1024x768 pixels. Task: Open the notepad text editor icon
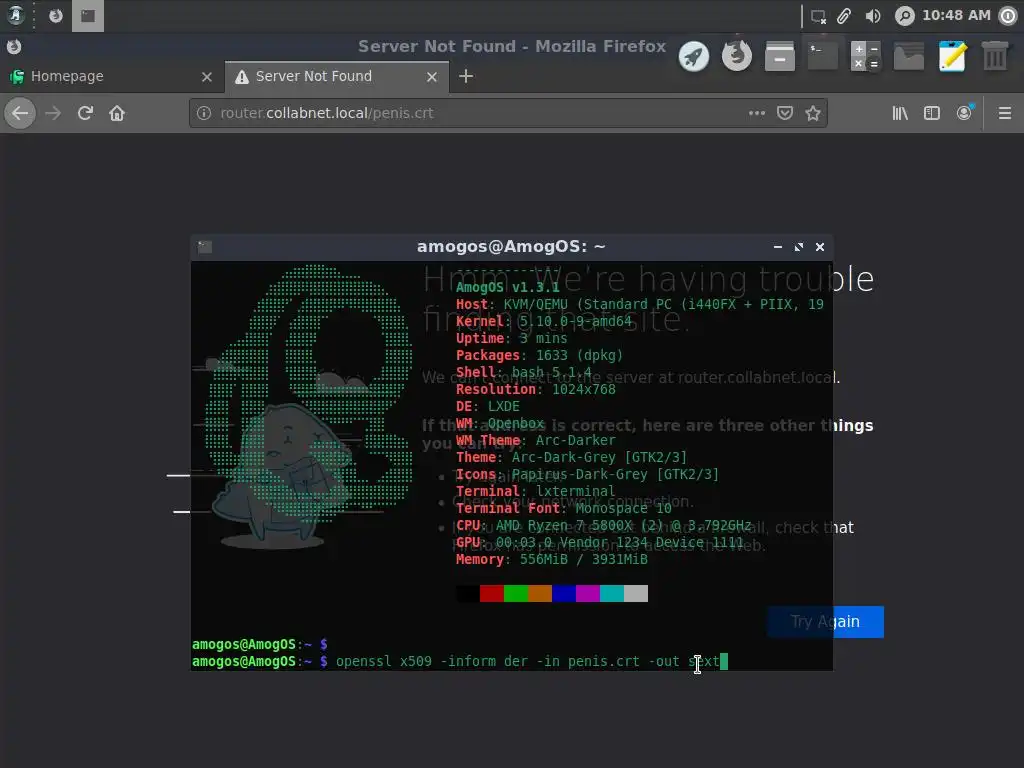tap(952, 56)
